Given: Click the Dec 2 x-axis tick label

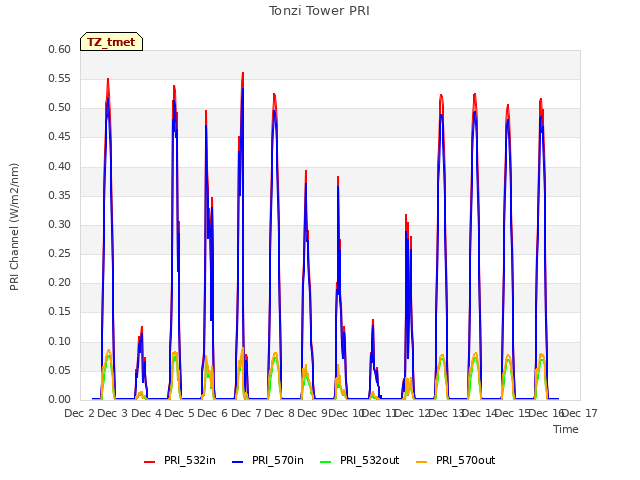Looking at the screenshot, I should point(80,413).
